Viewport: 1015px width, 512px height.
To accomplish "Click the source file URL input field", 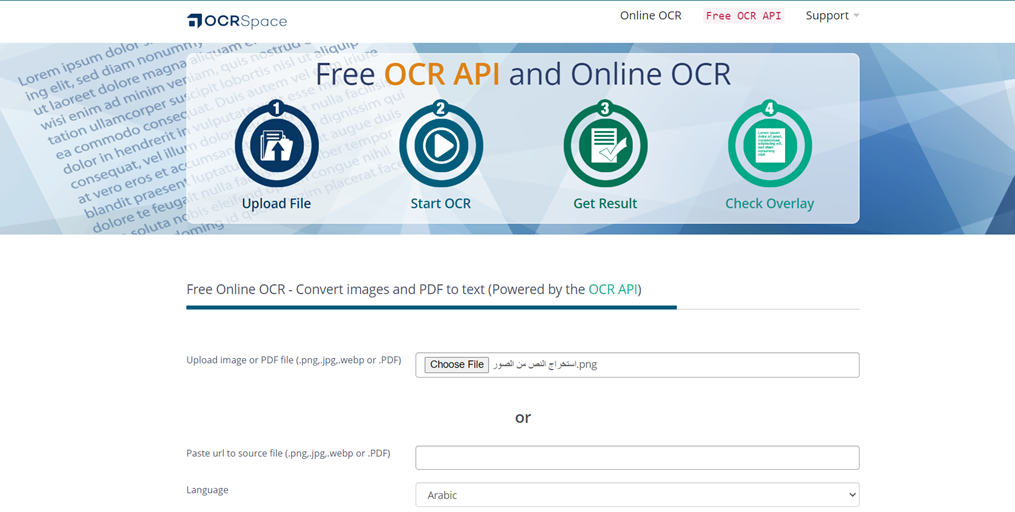I will pyautogui.click(x=637, y=458).
